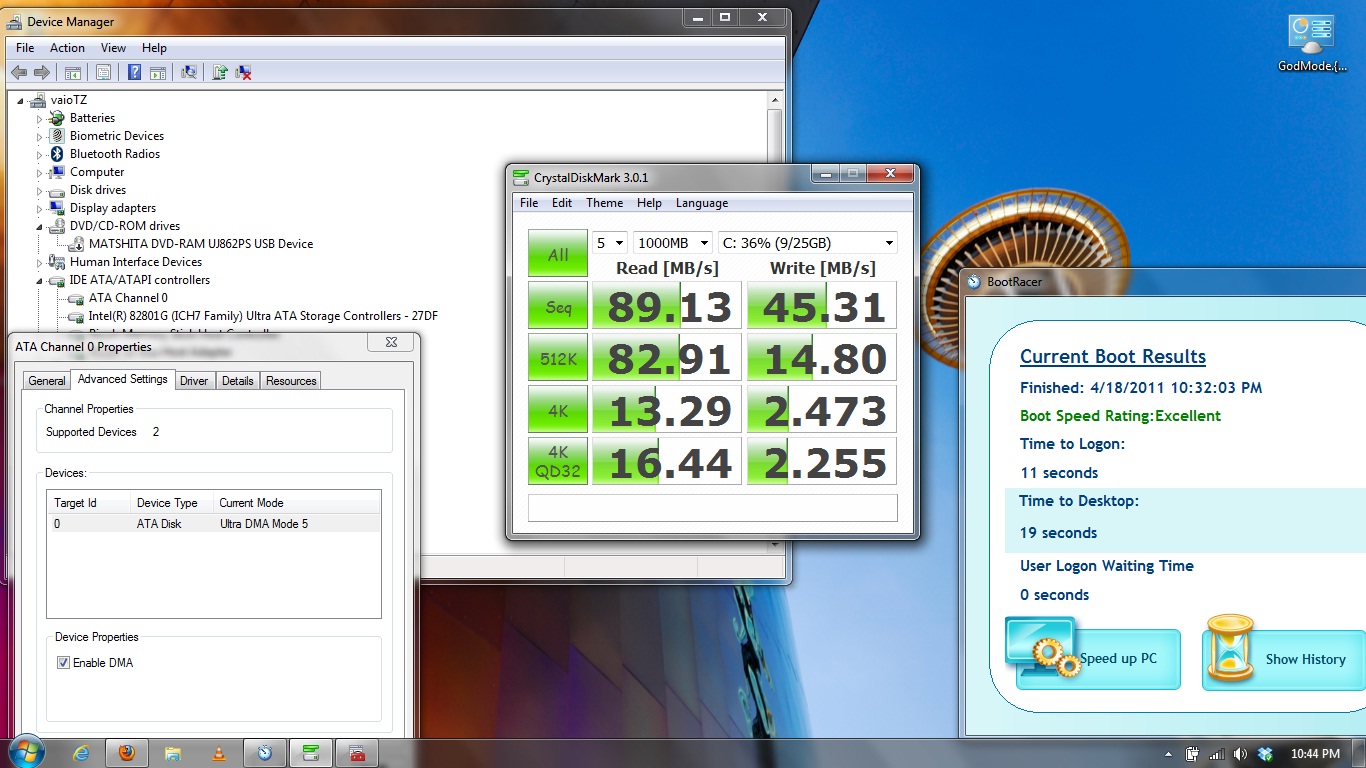1366x768 pixels.
Task: Select the Biometric Devices category
Action: [x=116, y=136]
